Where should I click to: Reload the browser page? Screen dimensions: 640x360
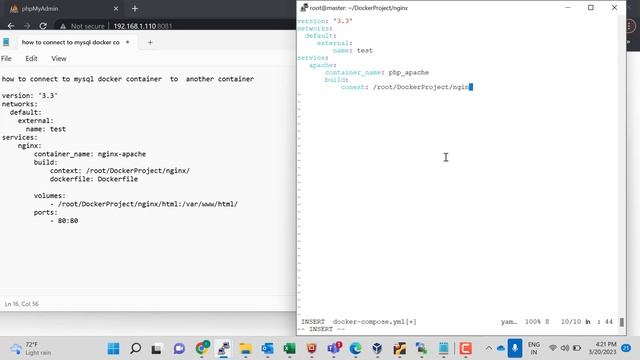[43, 26]
